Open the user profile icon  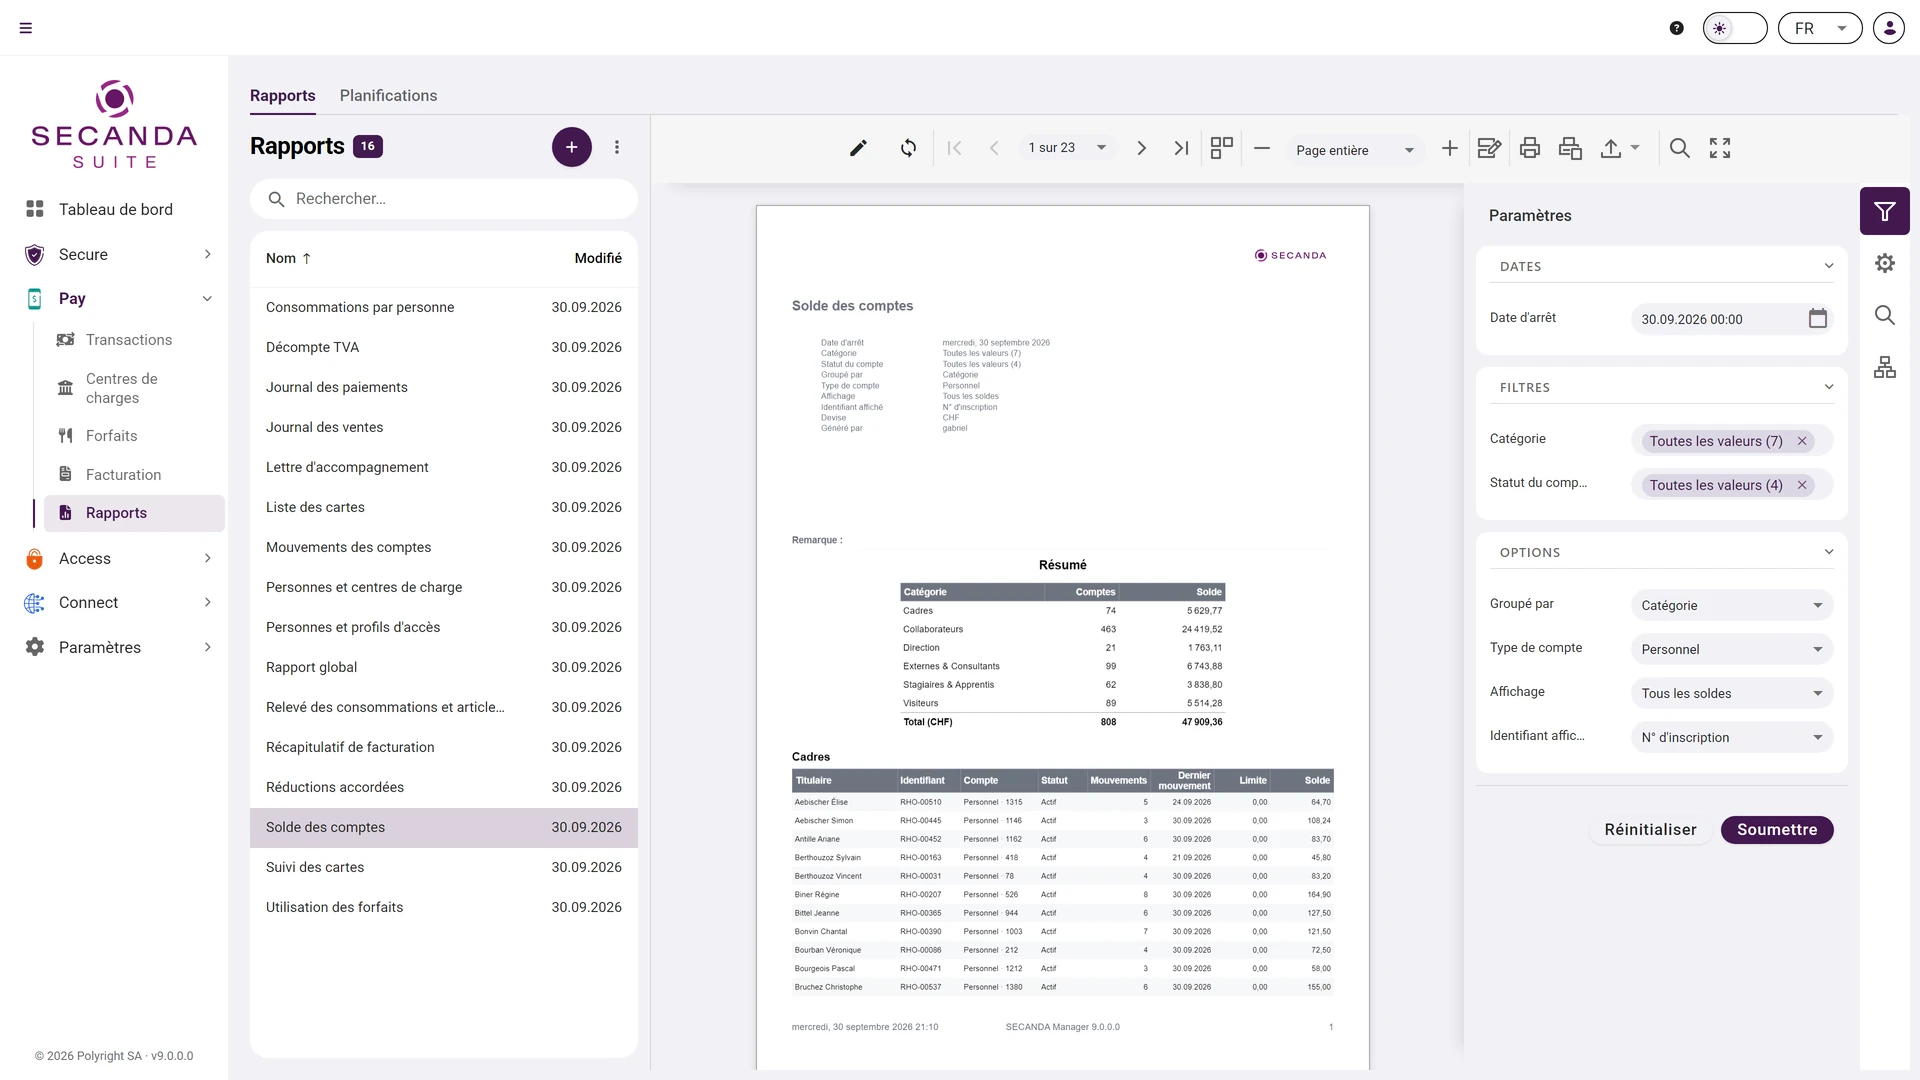[x=1889, y=28]
